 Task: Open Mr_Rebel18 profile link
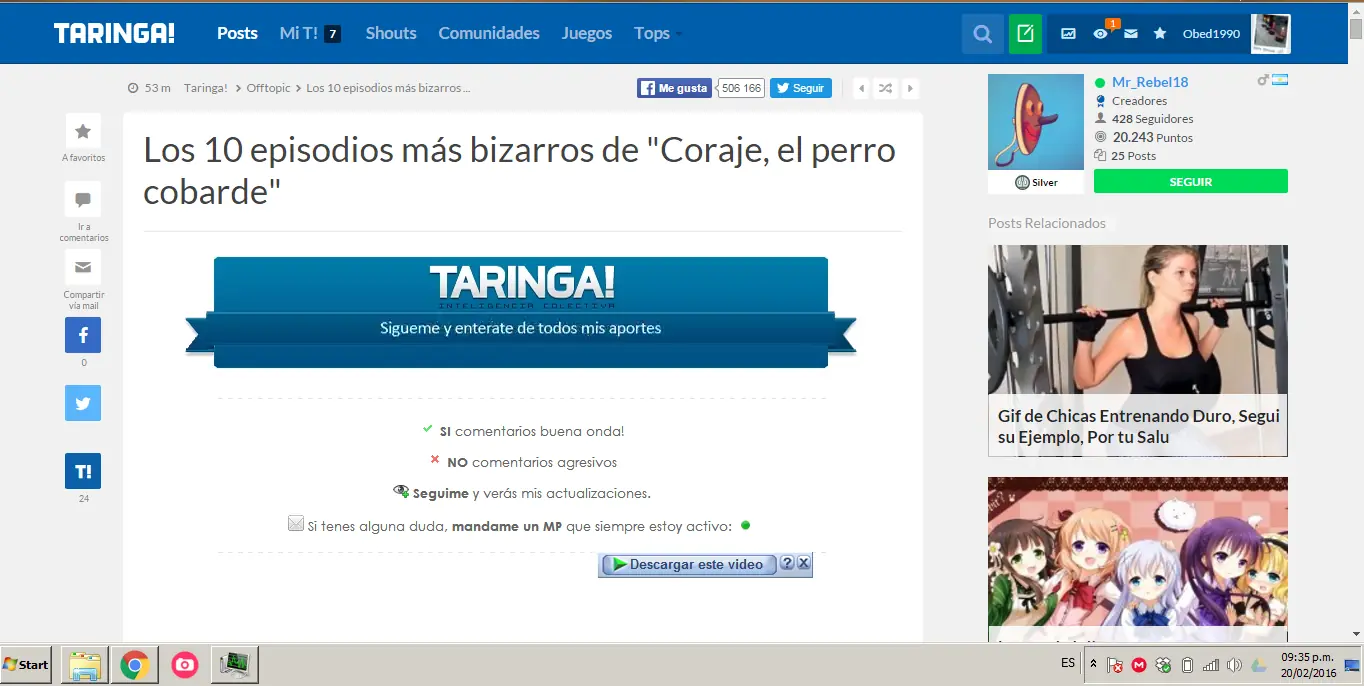(x=1150, y=82)
